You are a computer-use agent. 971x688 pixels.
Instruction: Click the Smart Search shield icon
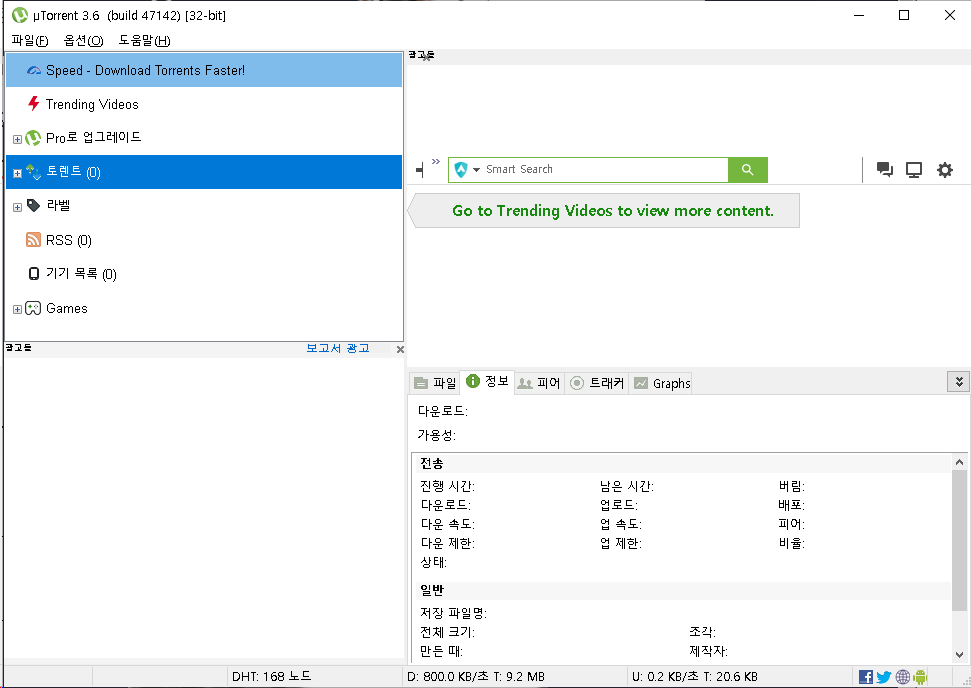pos(461,170)
